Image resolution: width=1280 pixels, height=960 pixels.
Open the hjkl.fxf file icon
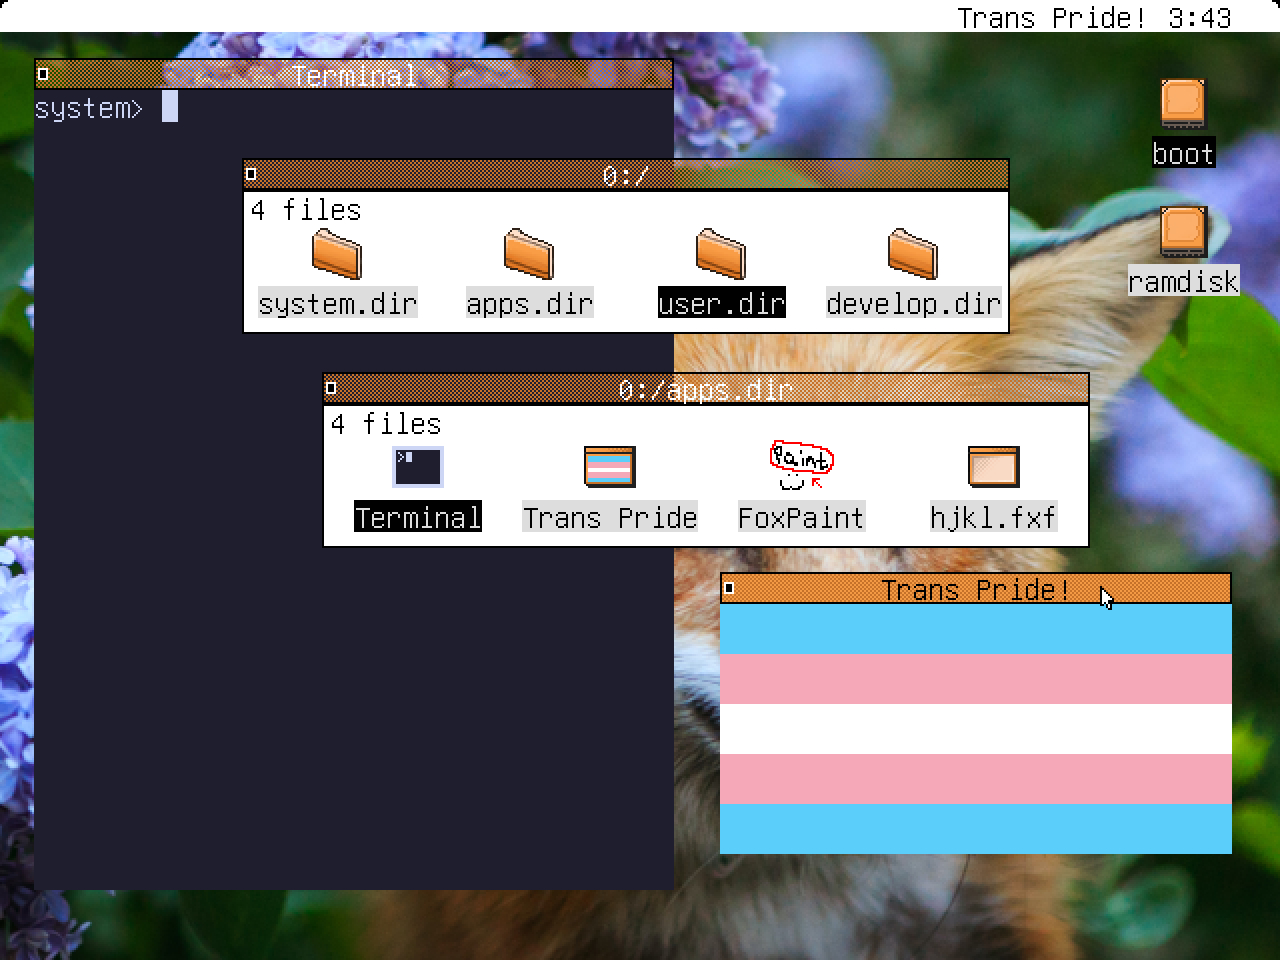coord(993,467)
